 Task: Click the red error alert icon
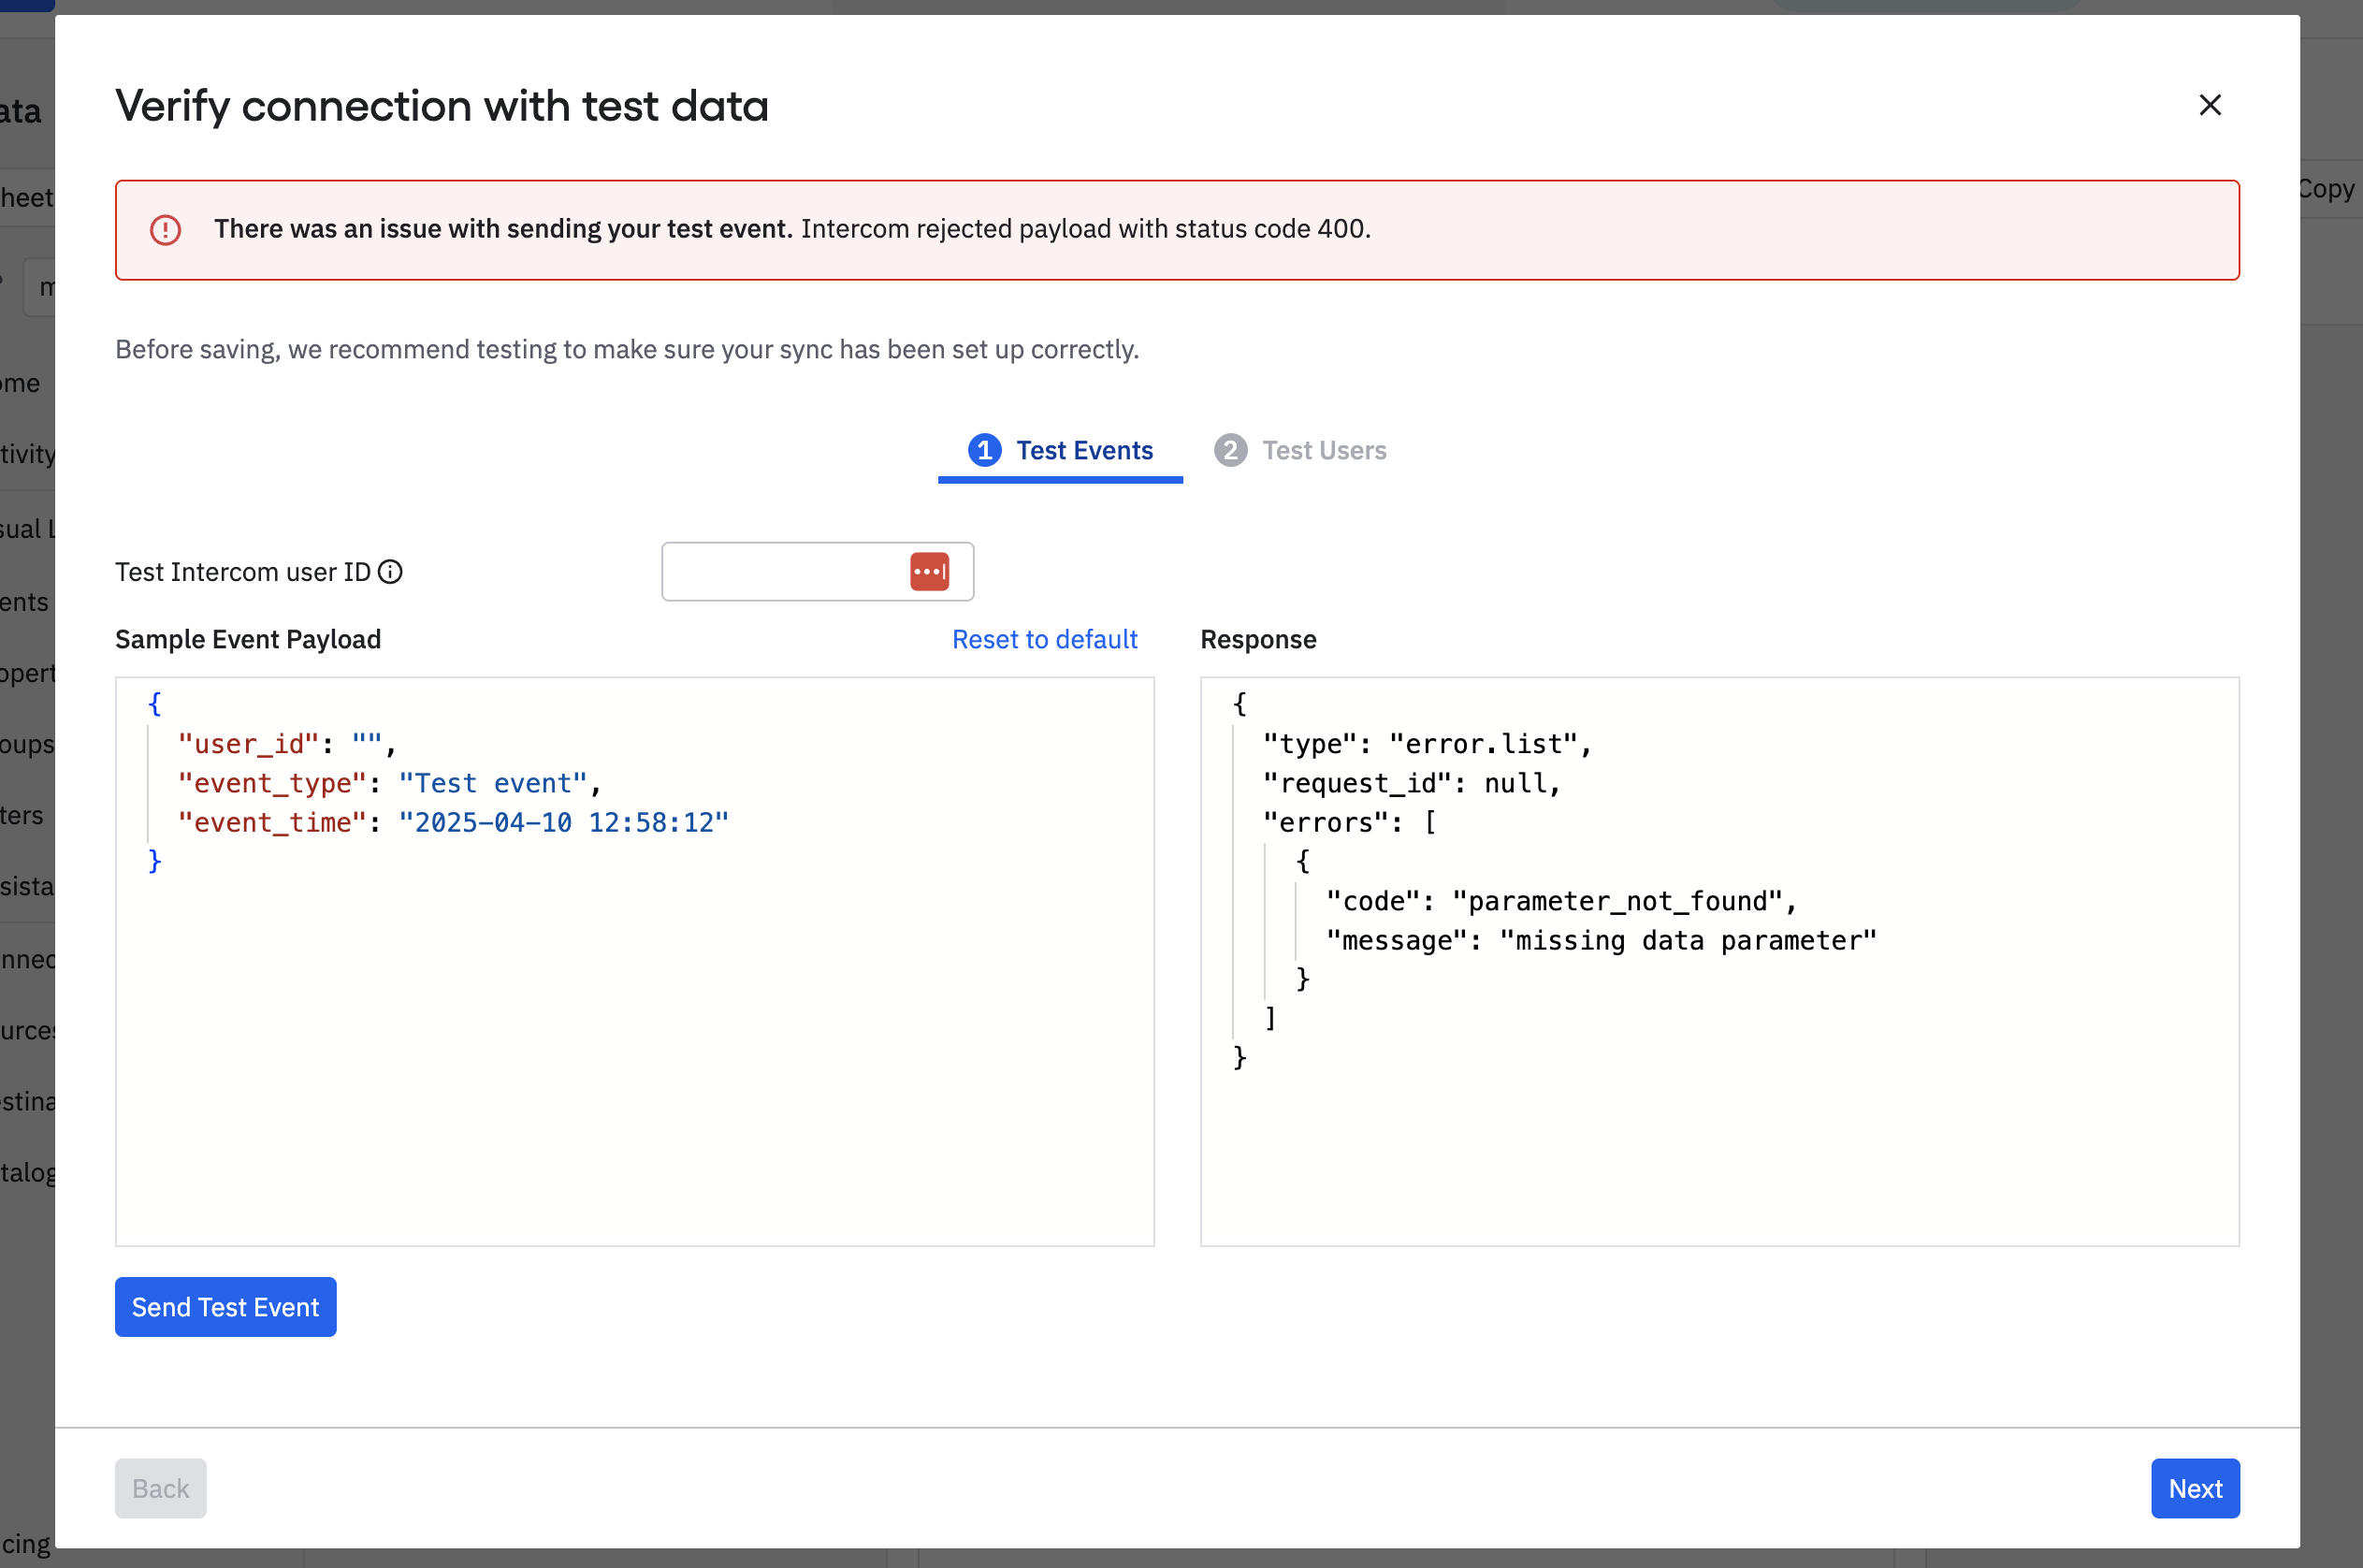(165, 230)
